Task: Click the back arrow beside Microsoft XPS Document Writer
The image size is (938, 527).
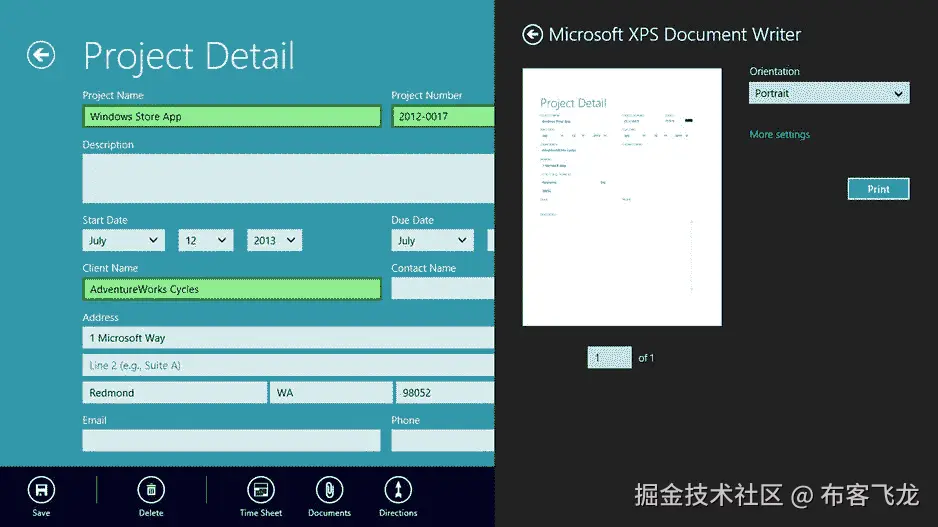Action: [x=532, y=35]
